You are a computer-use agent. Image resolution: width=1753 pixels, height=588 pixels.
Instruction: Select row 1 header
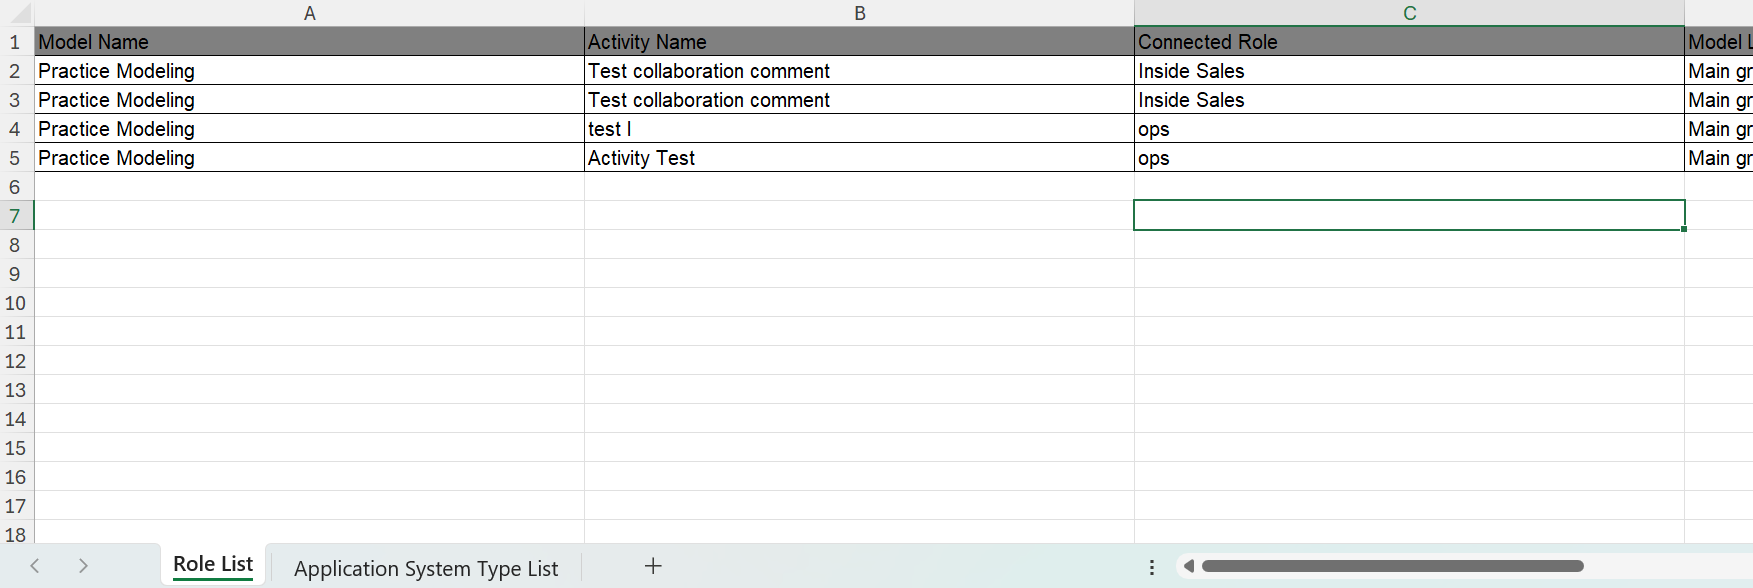15,42
